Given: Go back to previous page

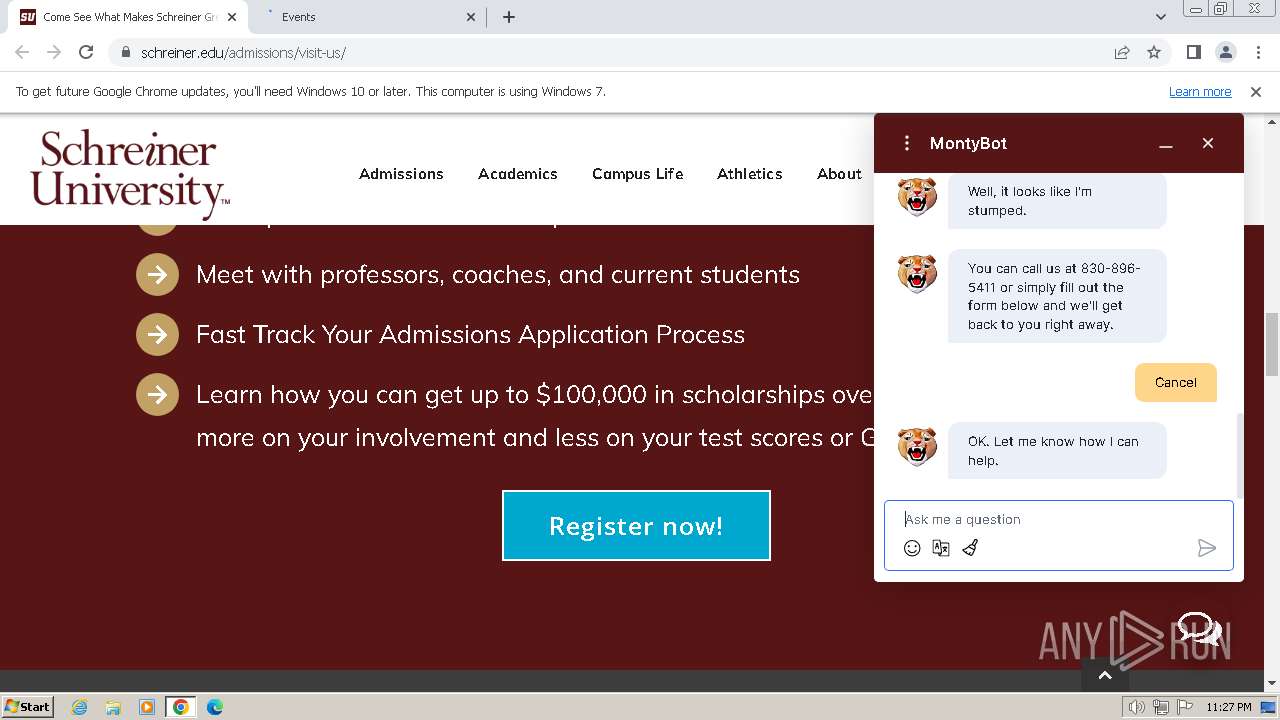Looking at the screenshot, I should 22,52.
